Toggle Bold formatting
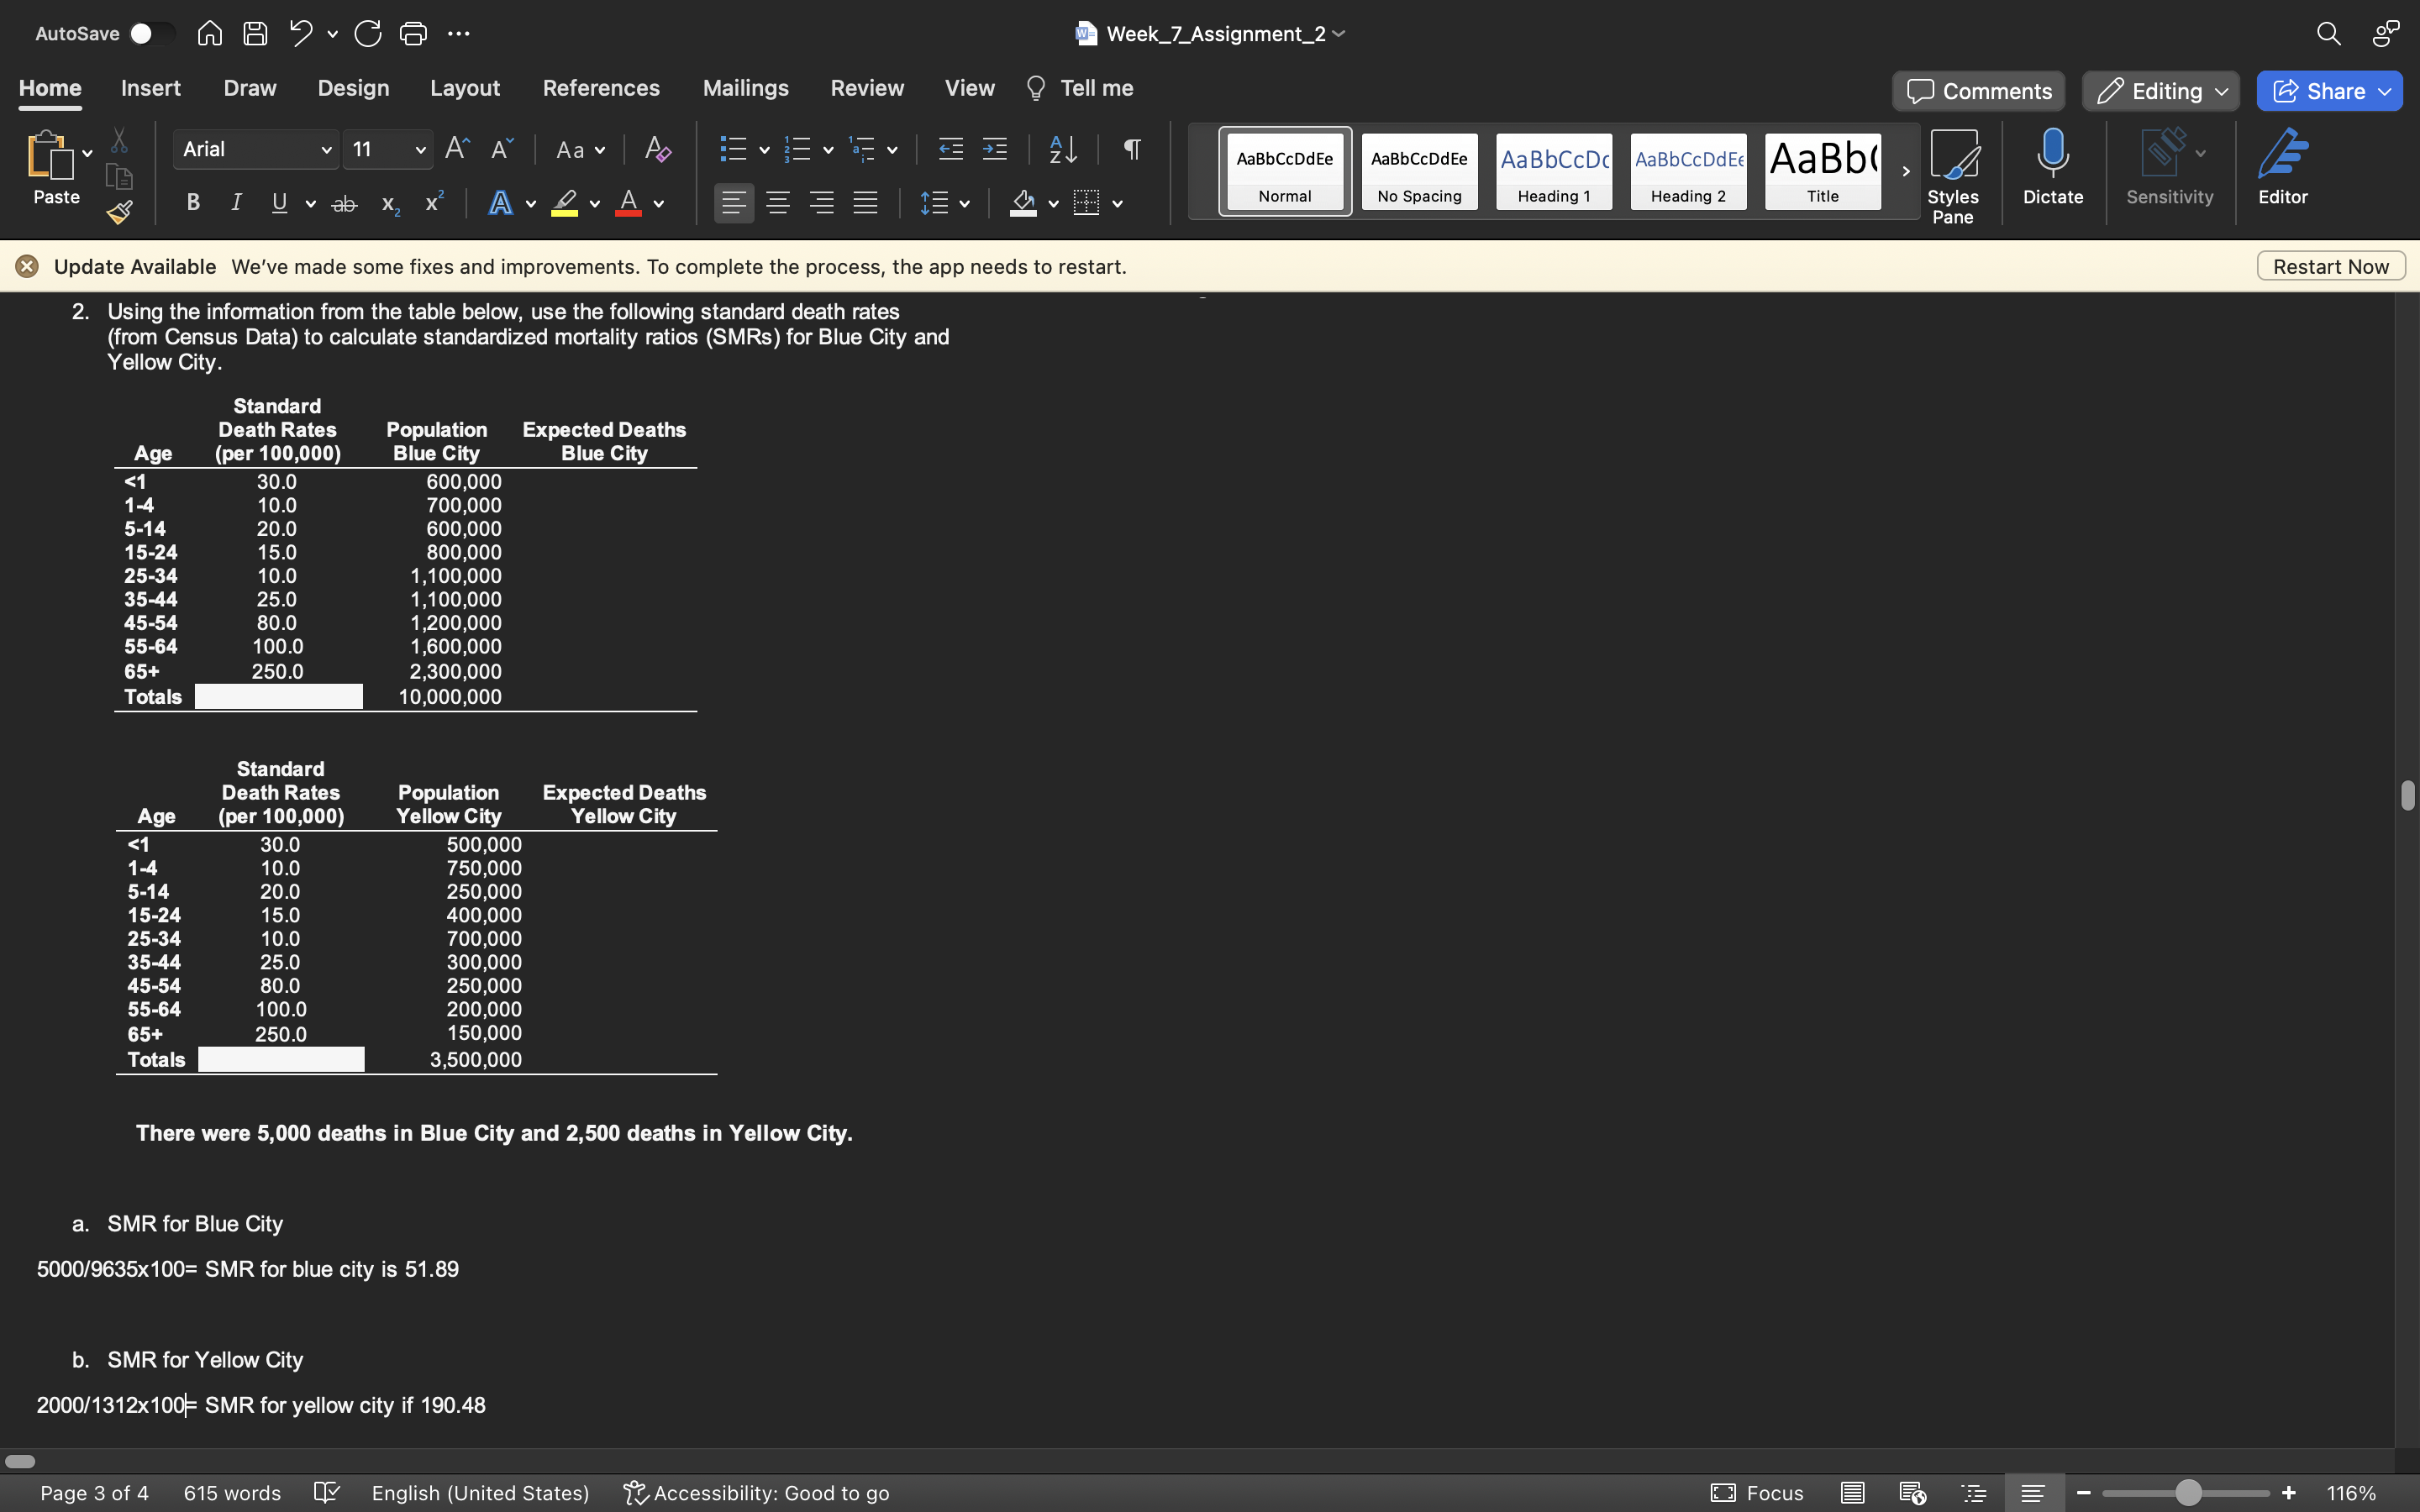 point(193,203)
